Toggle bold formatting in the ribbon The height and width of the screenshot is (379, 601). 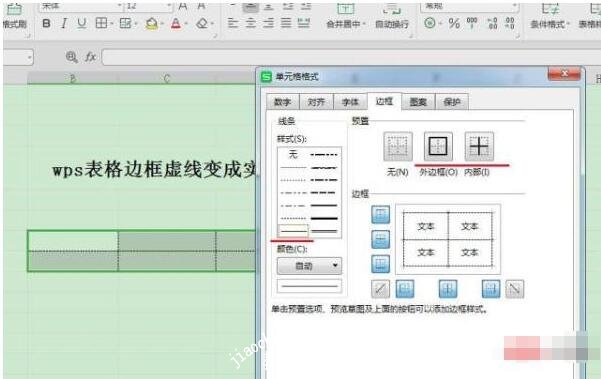point(46,24)
